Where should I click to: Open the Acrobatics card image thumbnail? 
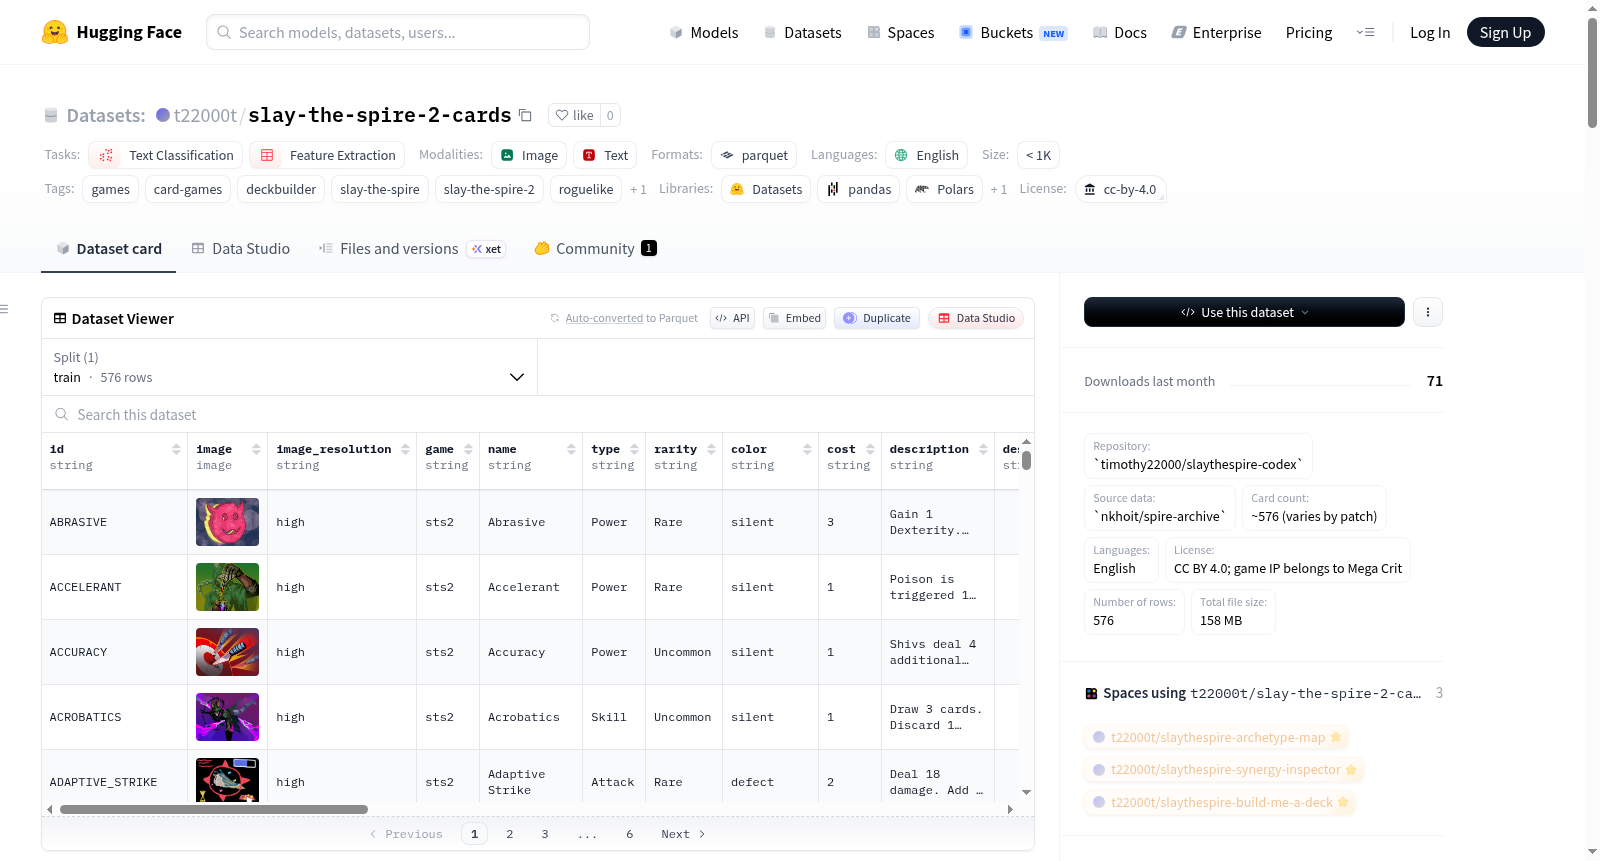coord(227,717)
